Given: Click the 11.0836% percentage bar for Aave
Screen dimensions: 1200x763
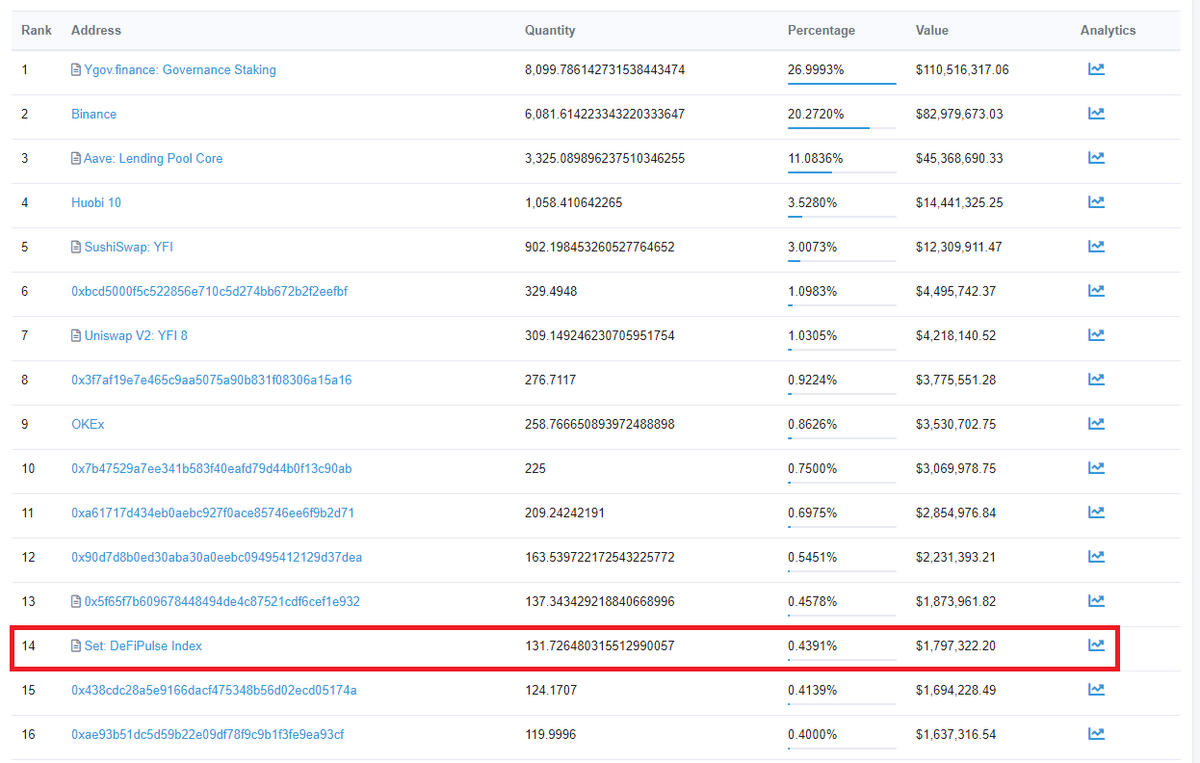Looking at the screenshot, I should coord(842,171).
